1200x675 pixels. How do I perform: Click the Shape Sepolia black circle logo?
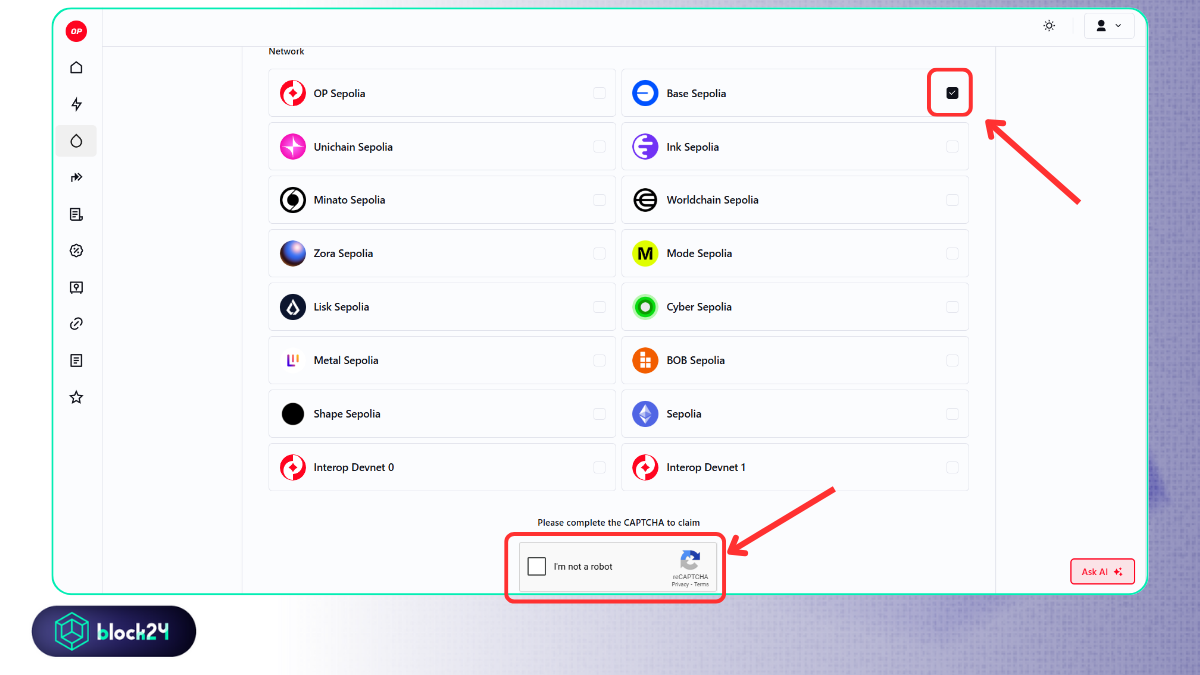pos(293,414)
